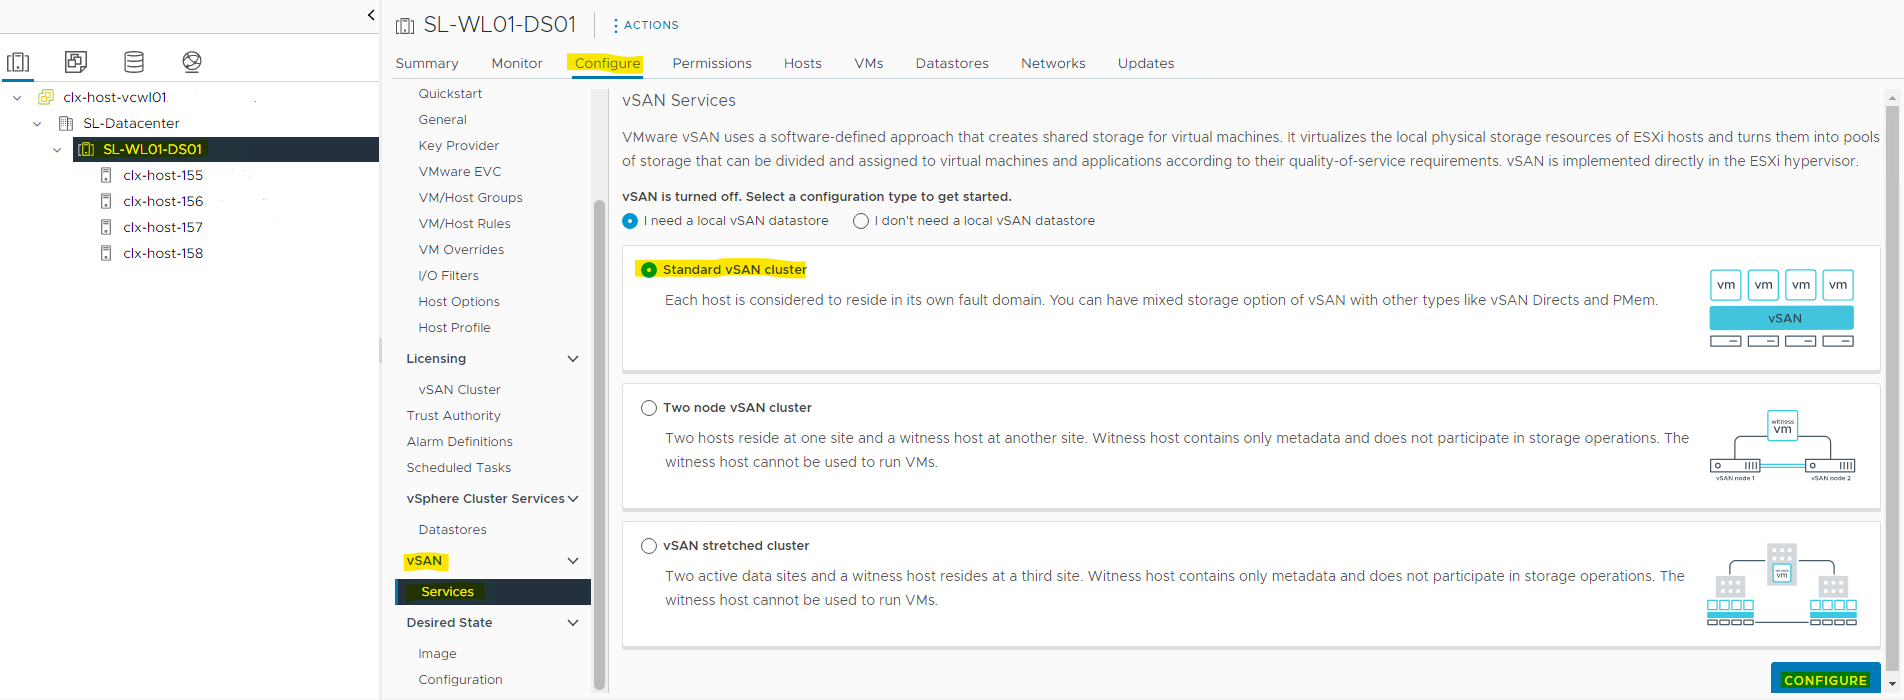Select Services under vSAN
This screenshot has height=700, width=1904.
[493, 592]
